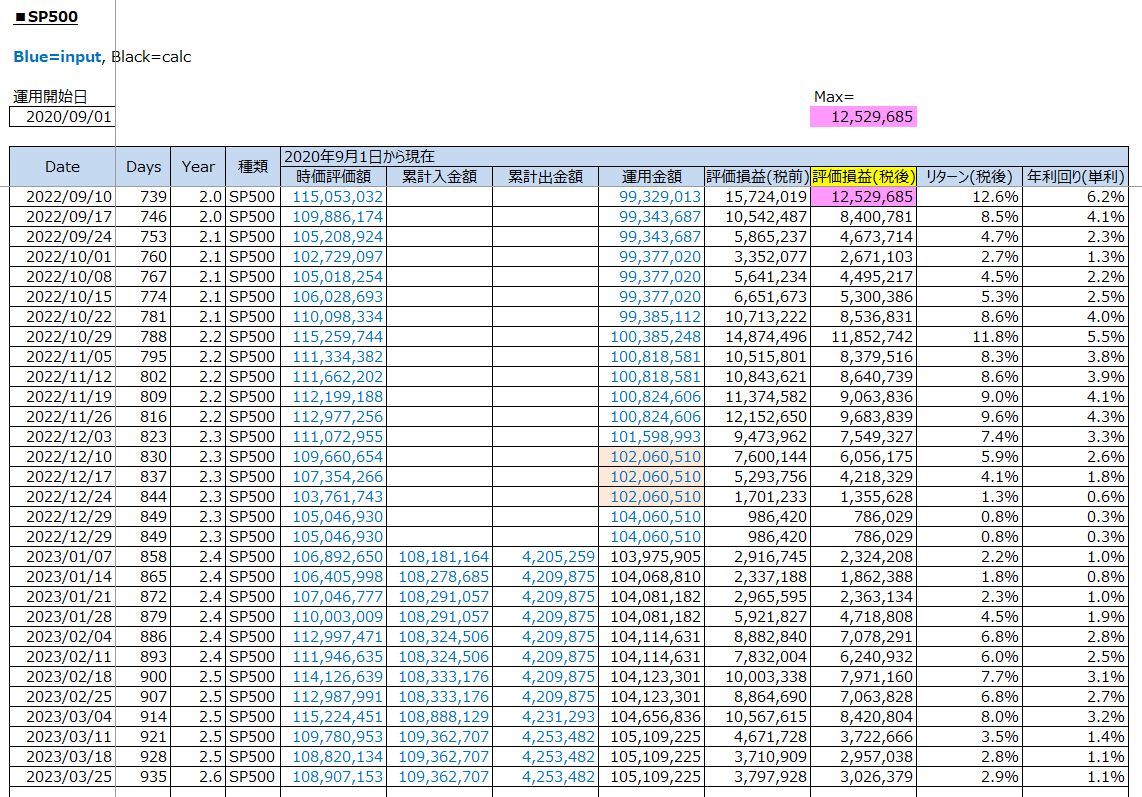Click the 評価損益(税前) column header
This screenshot has height=797, width=1142.
click(757, 177)
